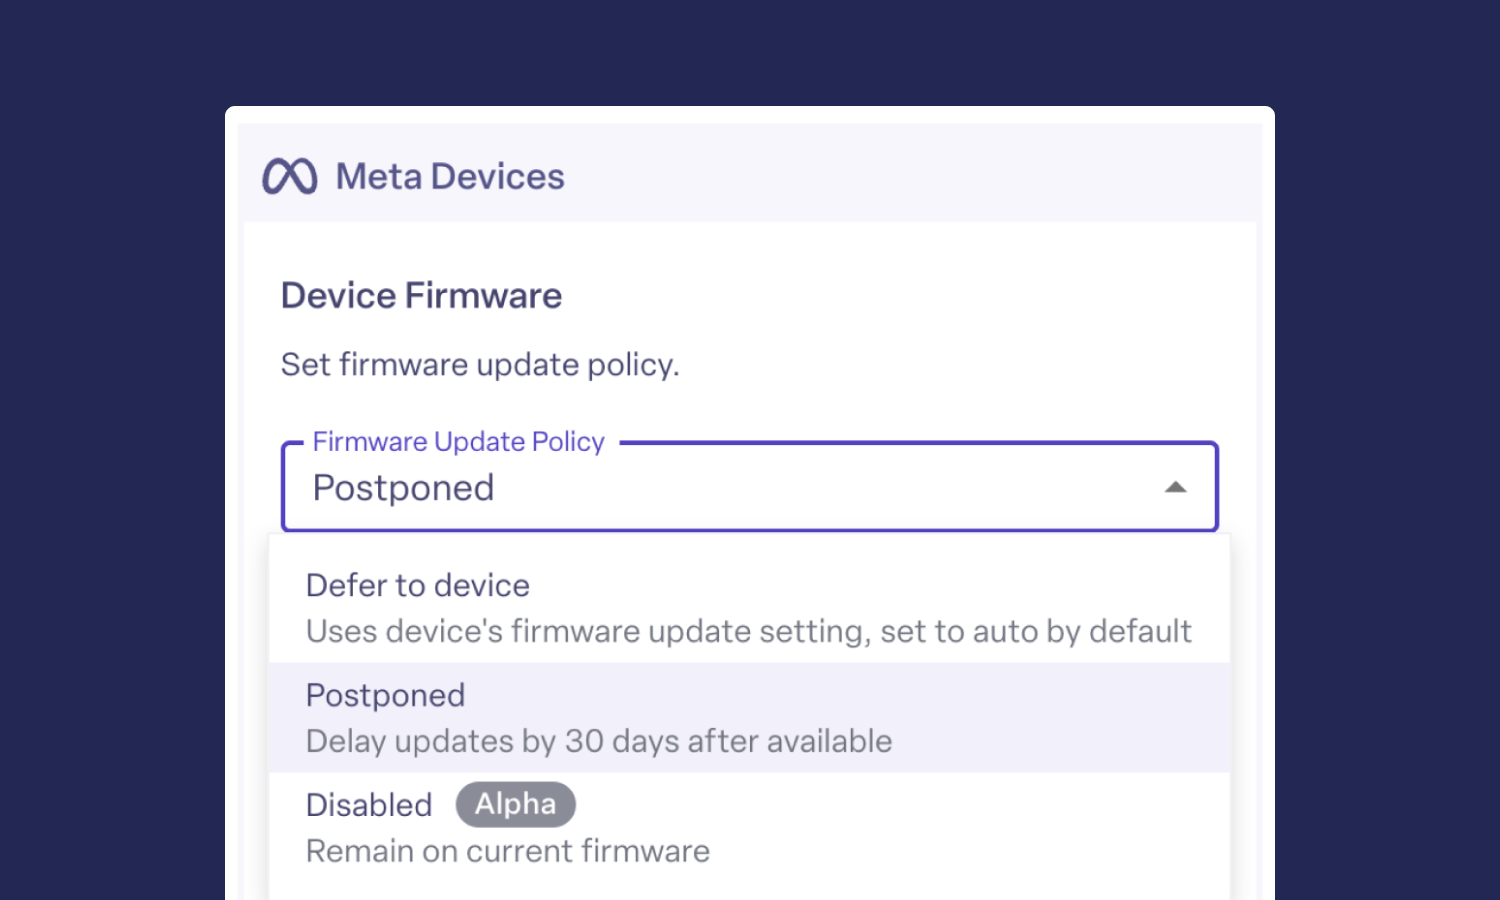
Task: Click the Firmware Update Policy field label
Action: 458,441
